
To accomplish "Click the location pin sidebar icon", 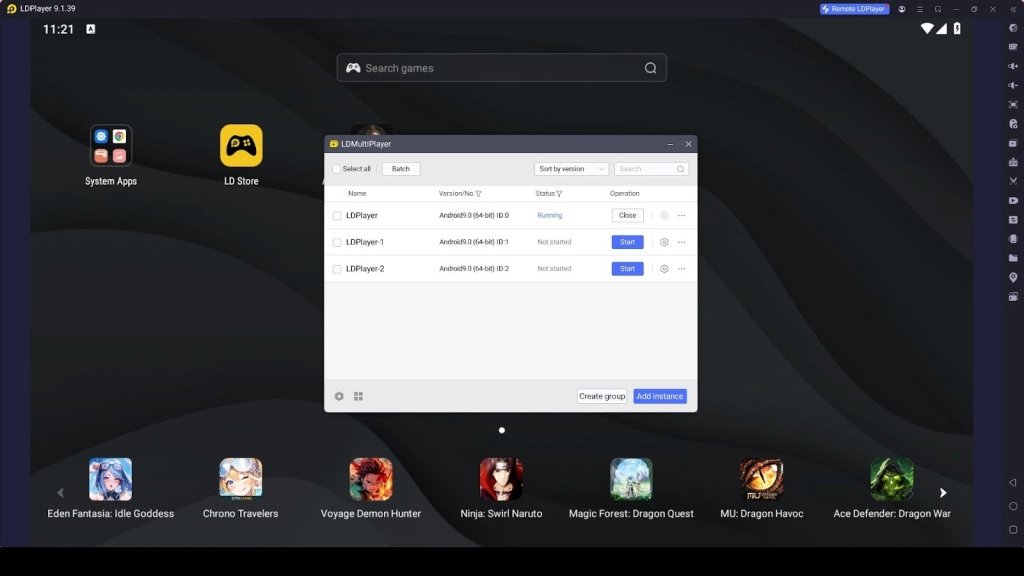I will 1013,277.
